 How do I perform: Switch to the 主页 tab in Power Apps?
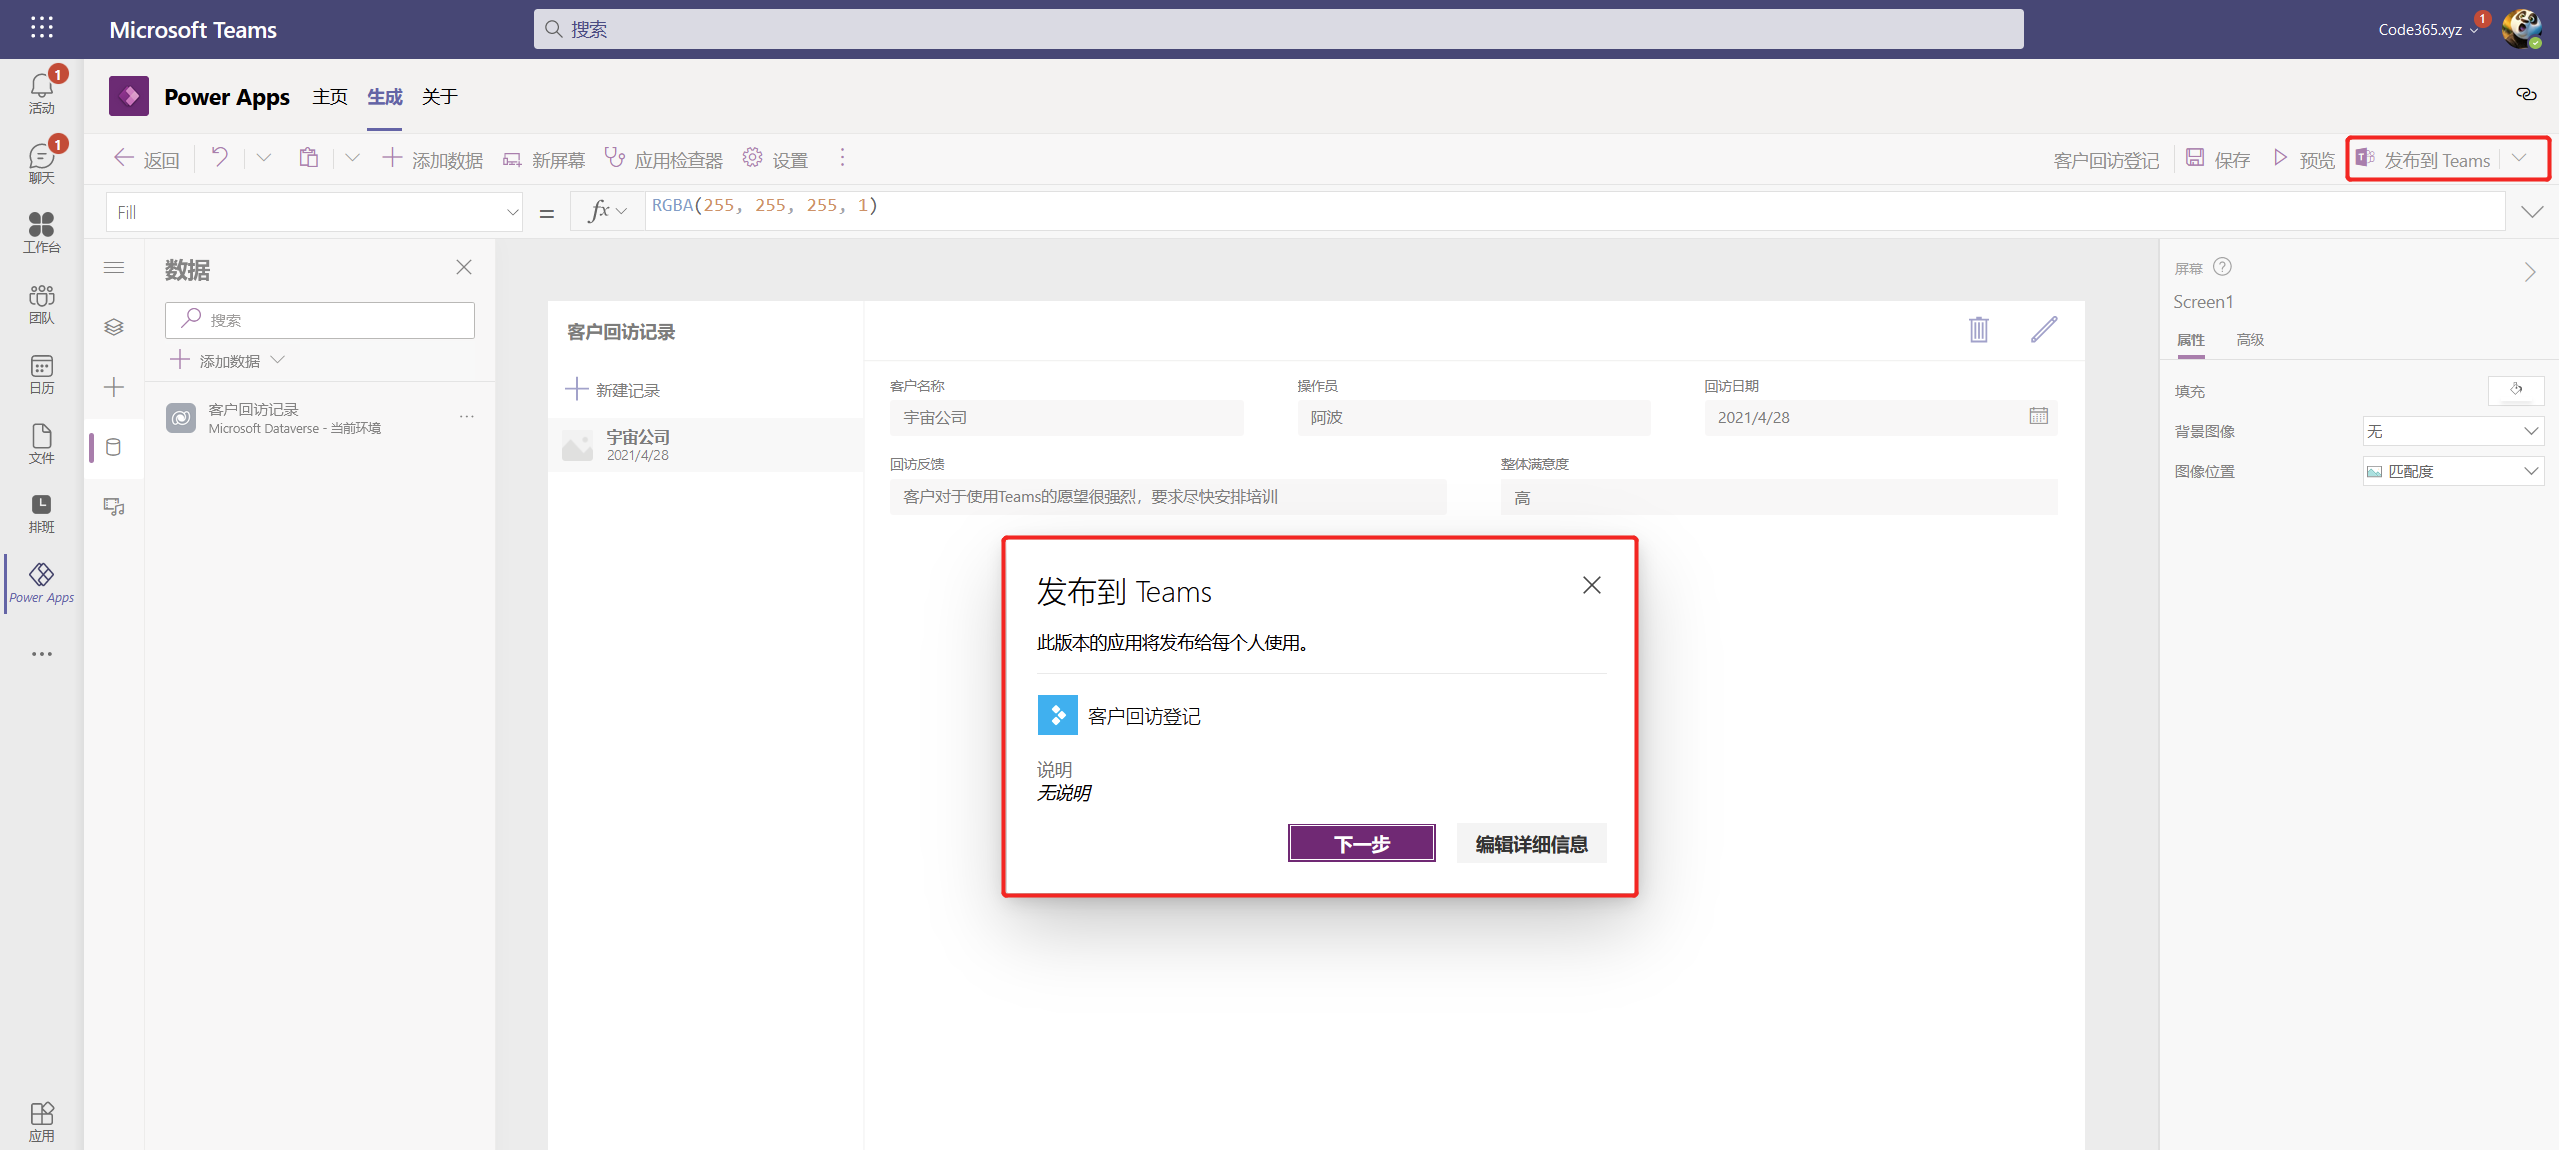click(328, 96)
